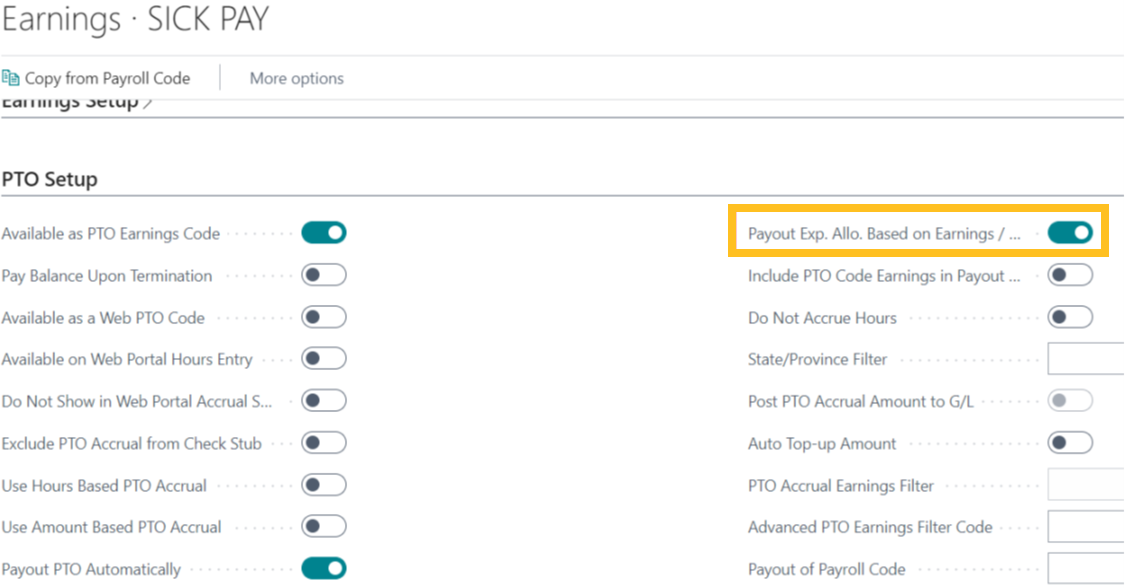Viewport: 1125px width, 588px height.
Task: Enable Include PTO Code Earnings in Payout
Action: click(1069, 275)
